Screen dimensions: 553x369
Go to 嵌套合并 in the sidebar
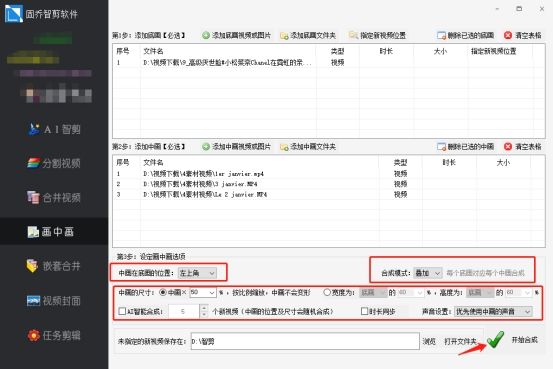54,266
